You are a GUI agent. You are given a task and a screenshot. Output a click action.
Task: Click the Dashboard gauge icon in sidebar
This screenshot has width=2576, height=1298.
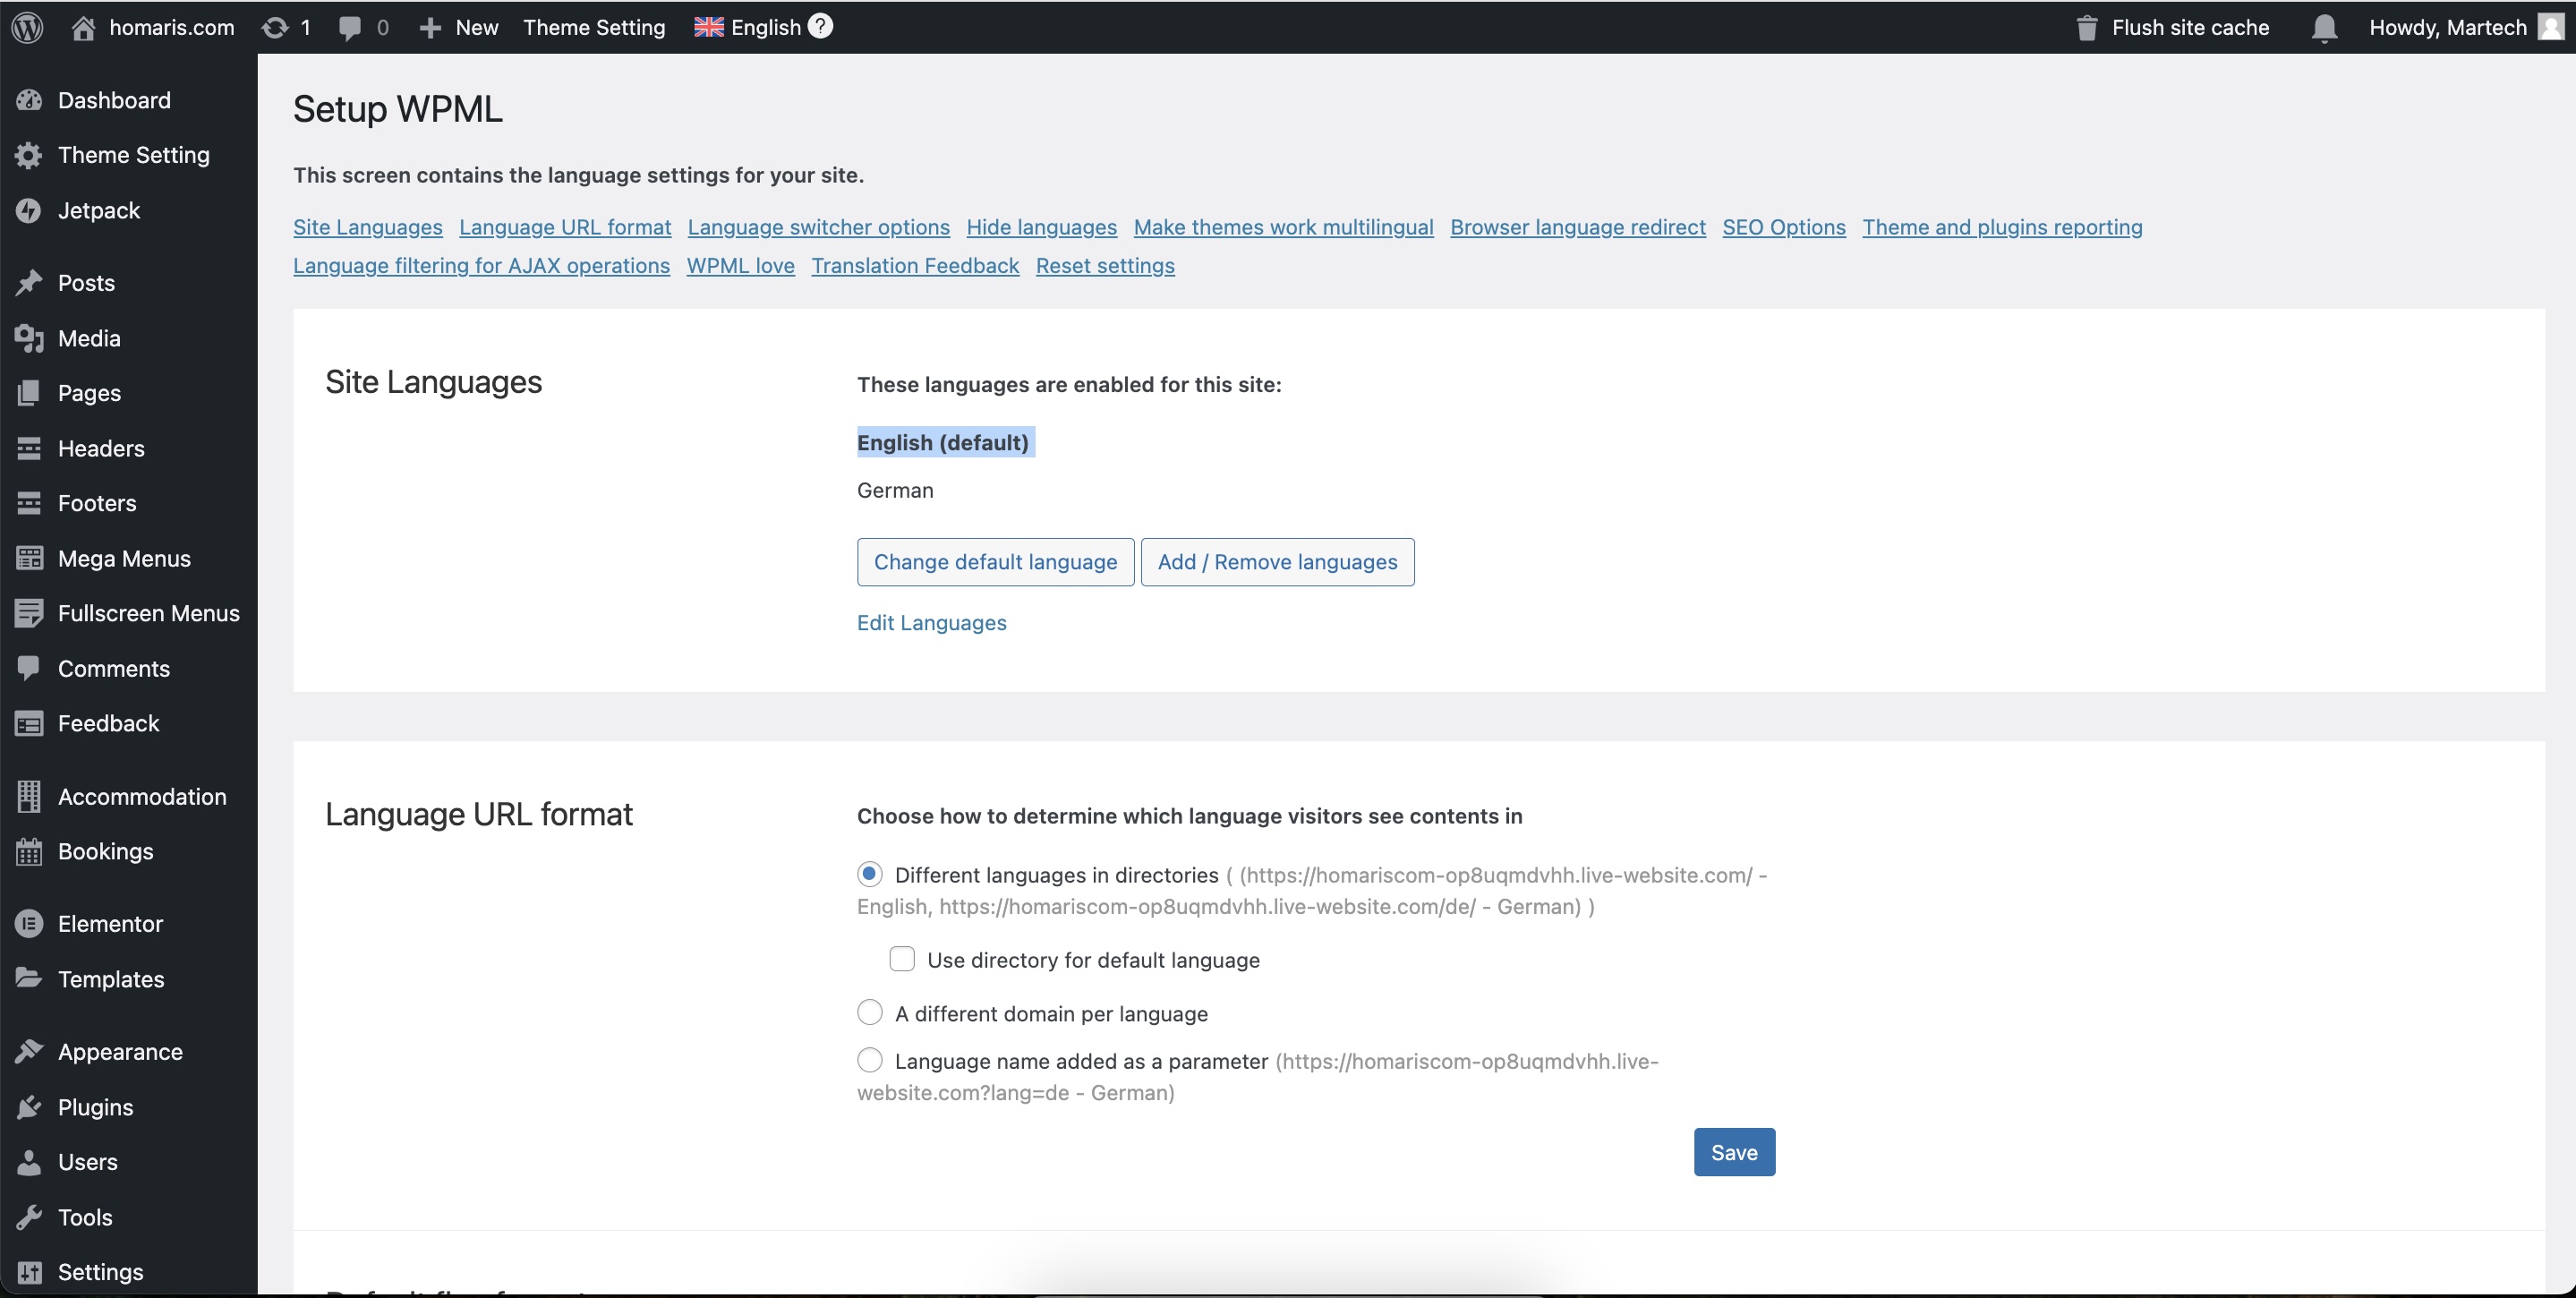pyautogui.click(x=29, y=100)
